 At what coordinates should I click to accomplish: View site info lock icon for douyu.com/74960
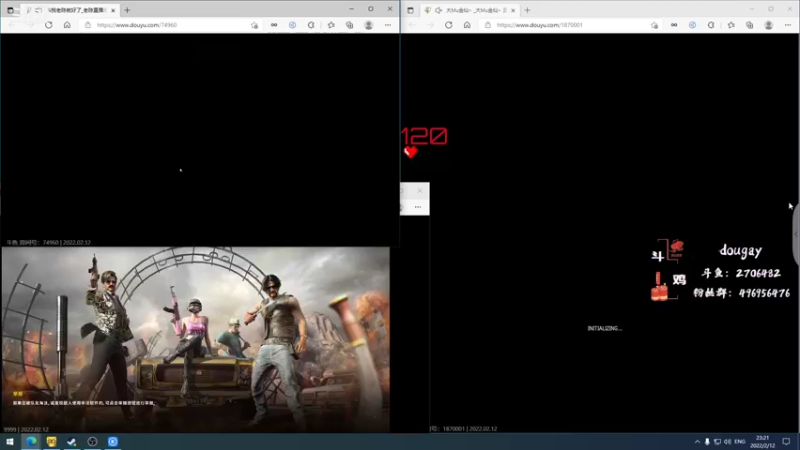(x=88, y=25)
